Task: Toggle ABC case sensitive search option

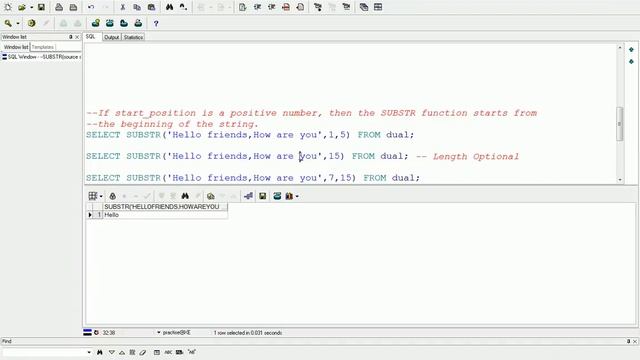Action: pyautogui.click(x=168, y=352)
